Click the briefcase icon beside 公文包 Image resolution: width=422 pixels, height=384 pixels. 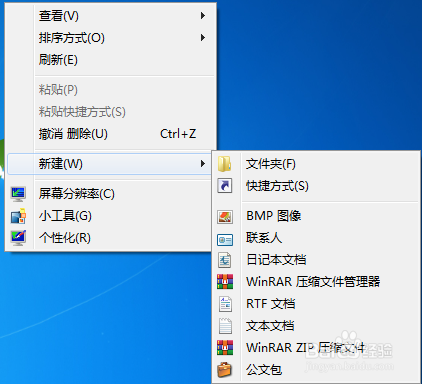pyautogui.click(x=225, y=370)
